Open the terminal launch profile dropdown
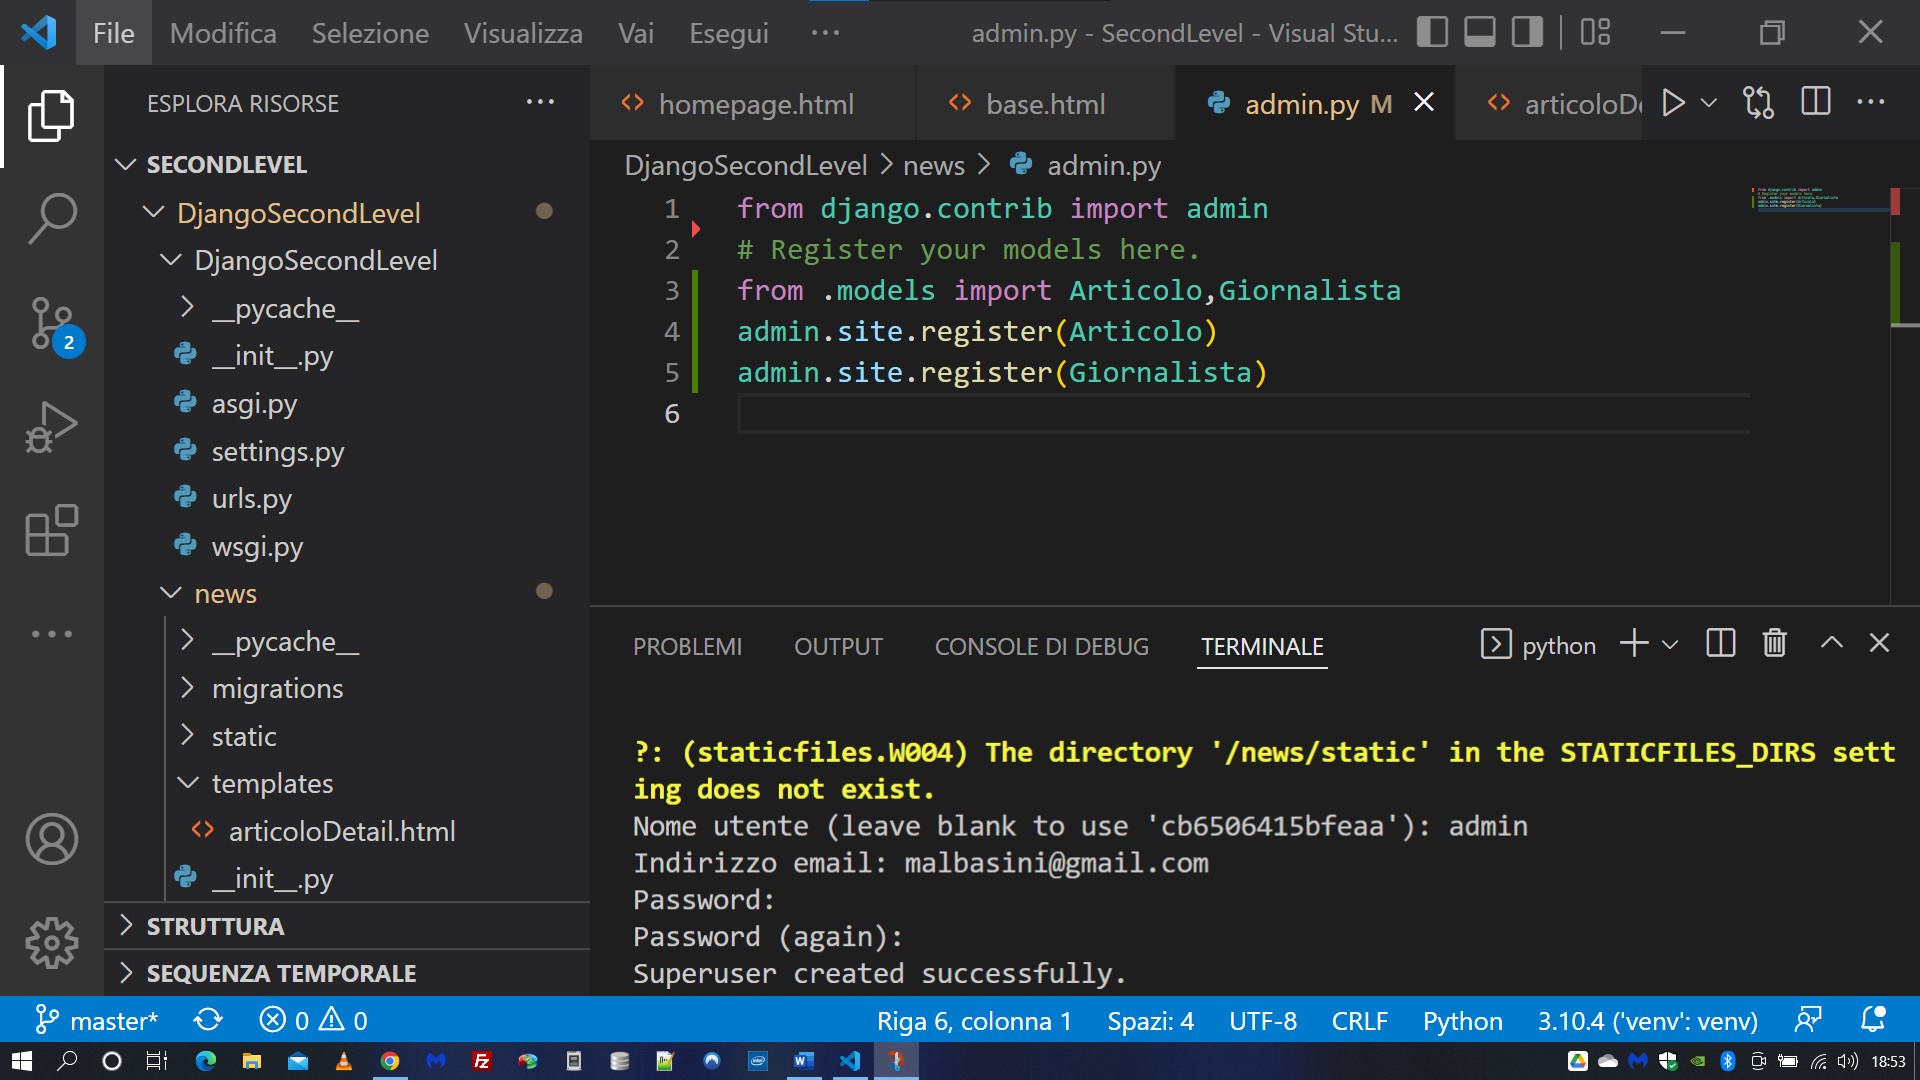1920x1080 pixels. point(1670,645)
